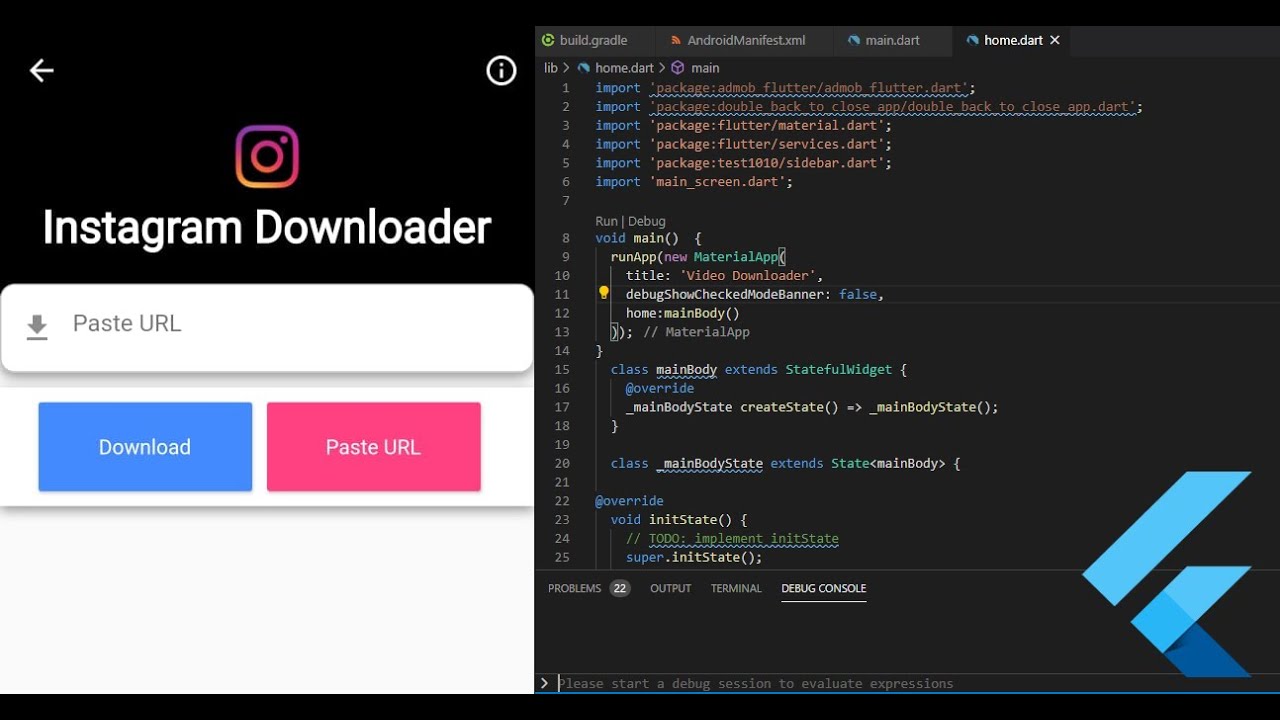The height and width of the screenshot is (720, 1280).
Task: Click the debug console prompt chevron
Action: pyautogui.click(x=545, y=683)
